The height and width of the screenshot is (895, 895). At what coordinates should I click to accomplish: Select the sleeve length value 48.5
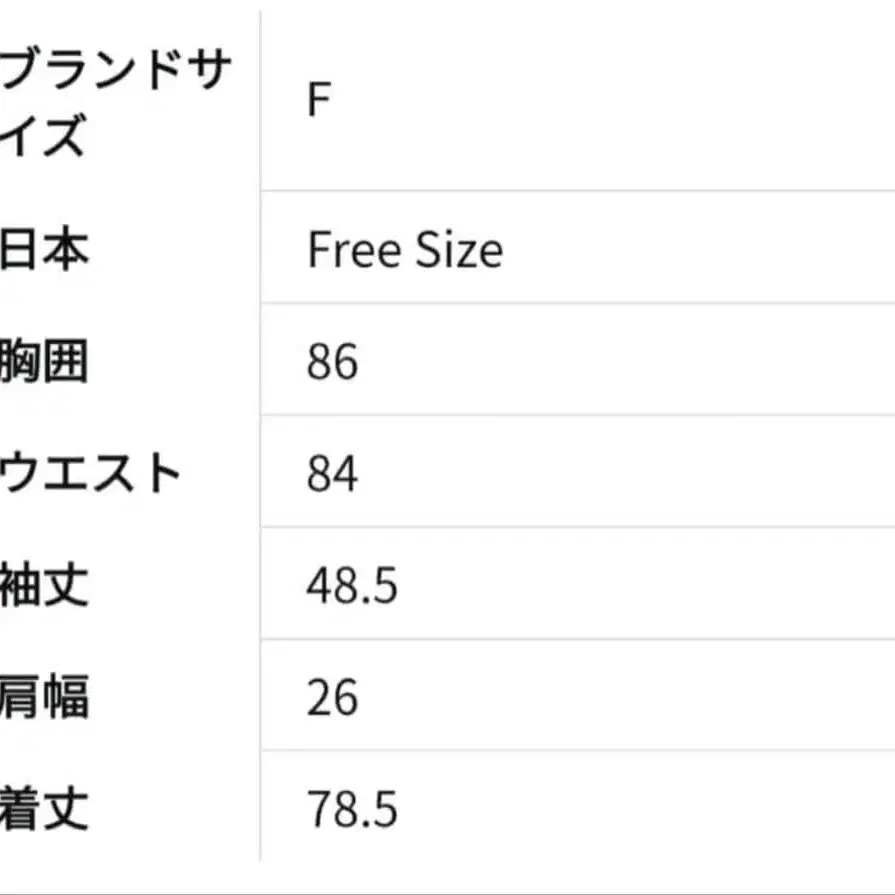point(352,586)
